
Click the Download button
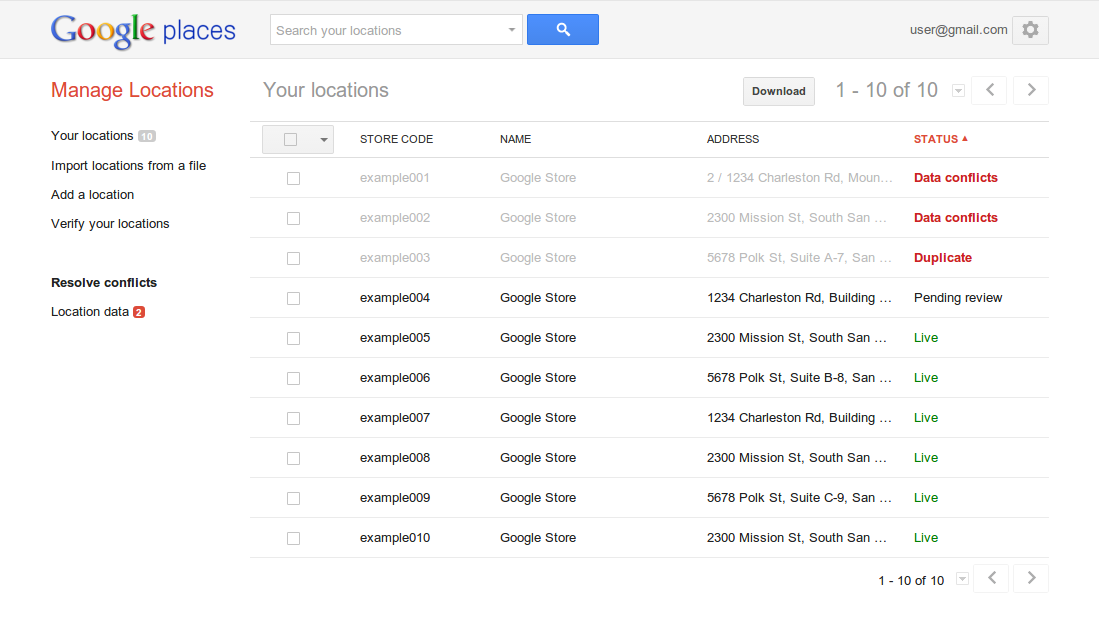point(778,91)
